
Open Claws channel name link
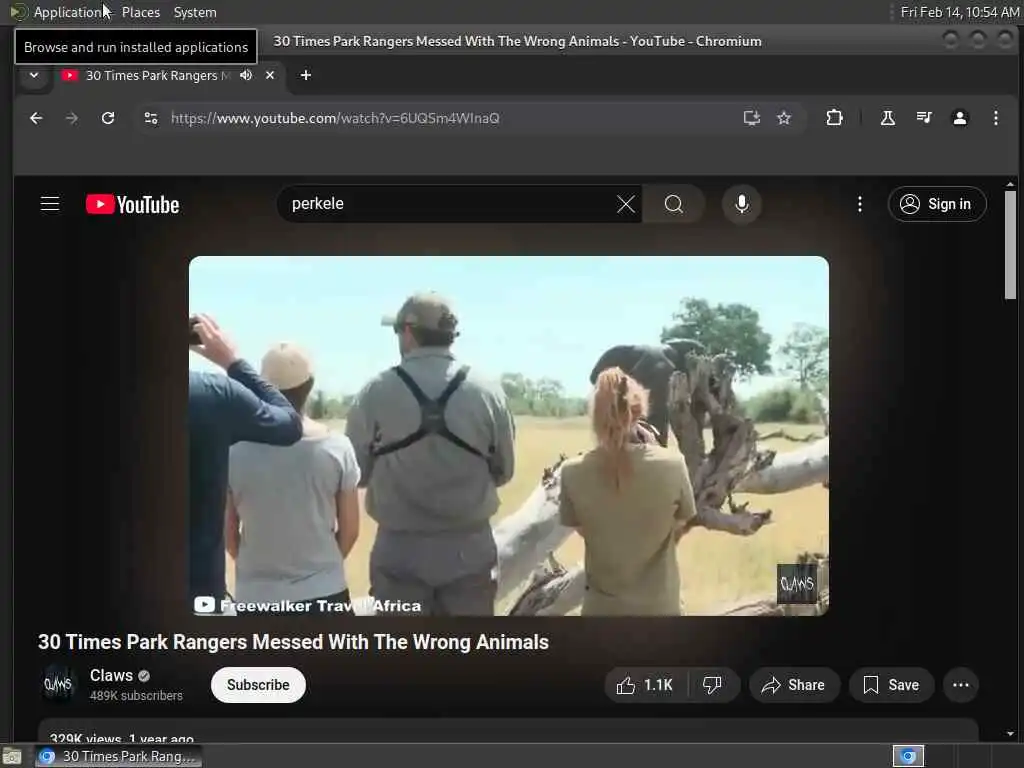click(x=111, y=675)
